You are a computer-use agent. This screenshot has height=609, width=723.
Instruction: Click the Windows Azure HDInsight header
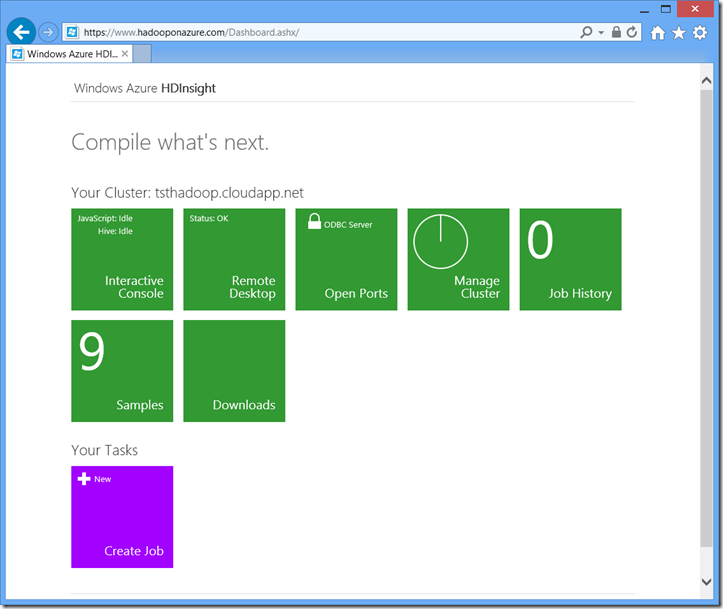145,88
